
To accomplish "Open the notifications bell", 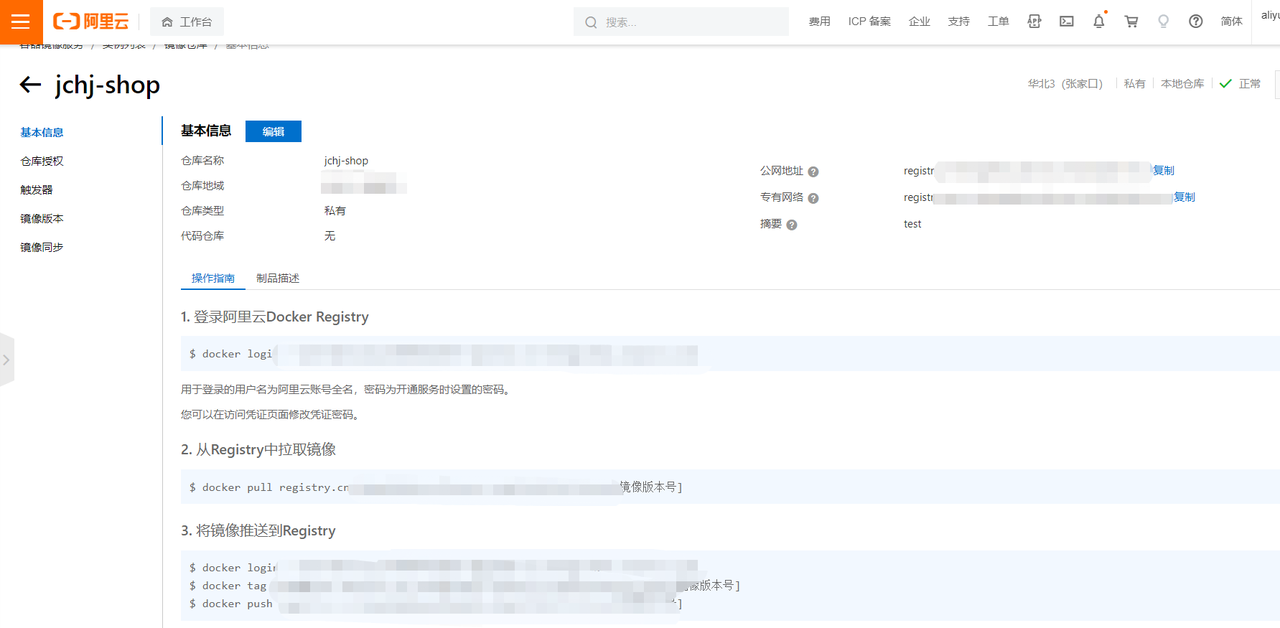I will point(1099,22).
